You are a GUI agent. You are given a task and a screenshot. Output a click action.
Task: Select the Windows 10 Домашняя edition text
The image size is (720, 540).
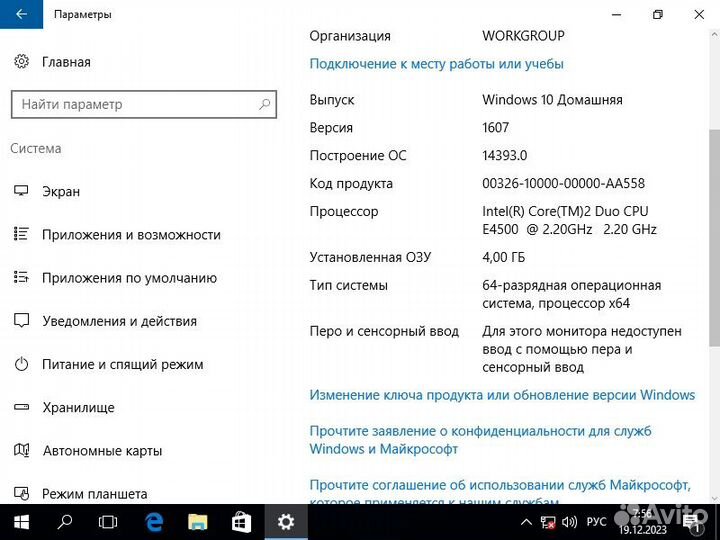[x=552, y=100]
